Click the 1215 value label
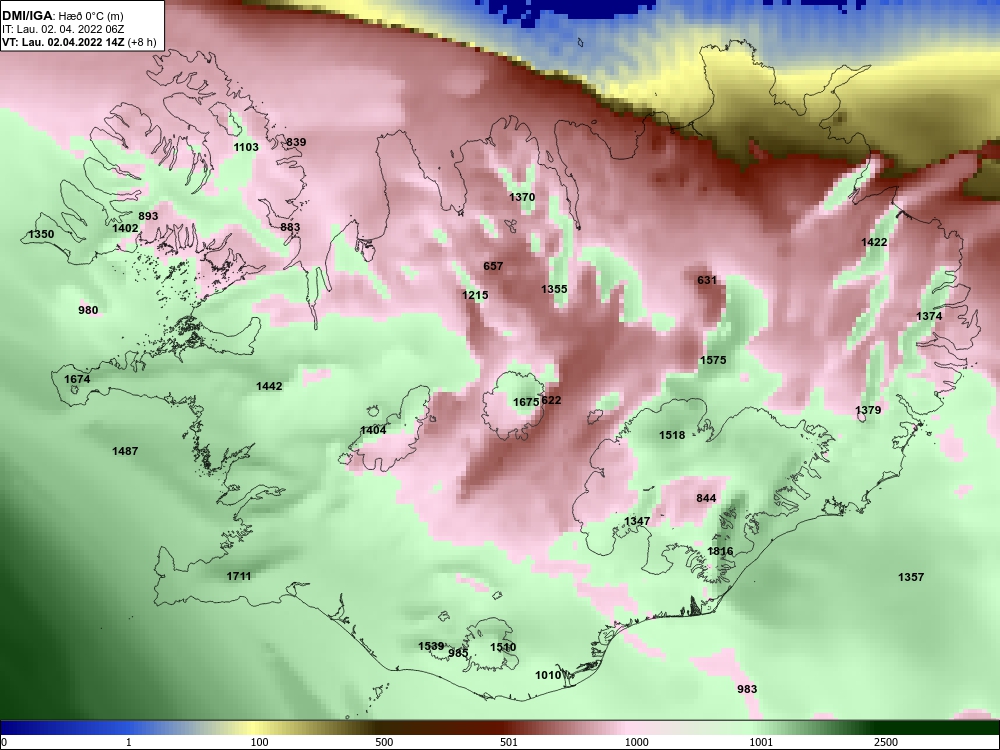This screenshot has width=1000, height=750. click(475, 295)
